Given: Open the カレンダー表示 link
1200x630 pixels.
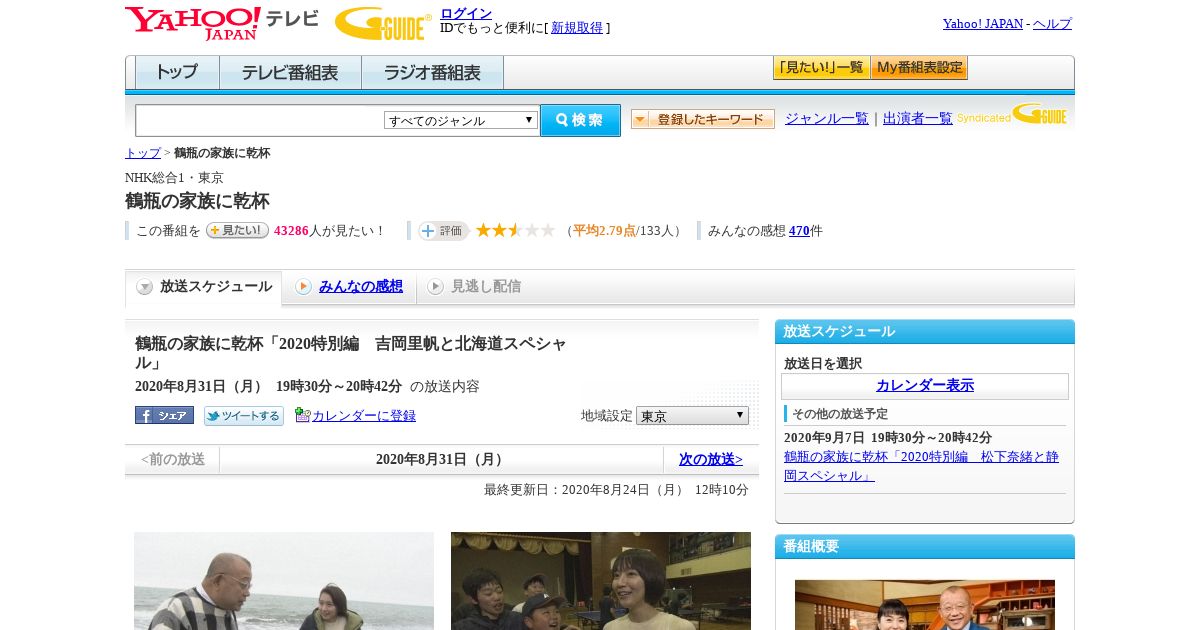Looking at the screenshot, I should (x=925, y=386).
